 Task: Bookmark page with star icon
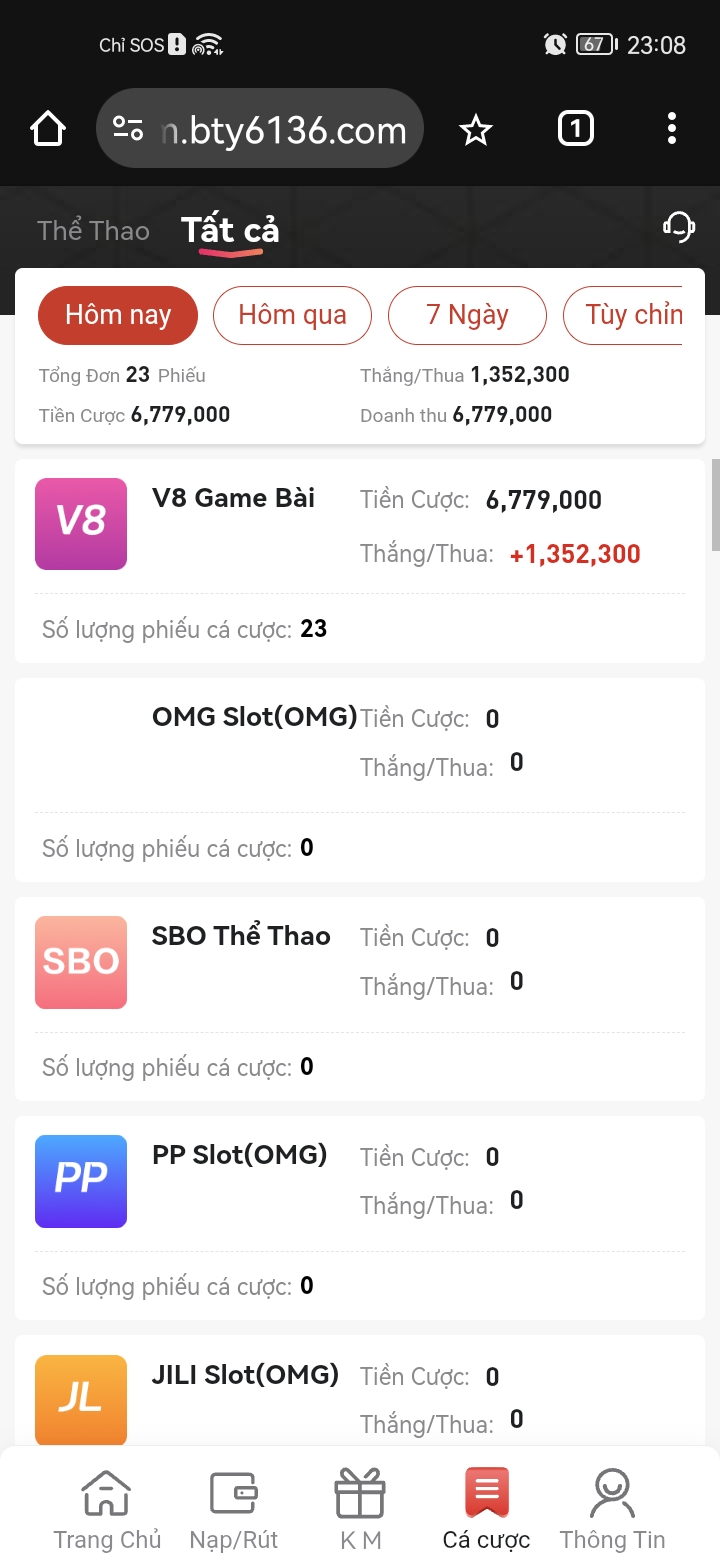476,129
